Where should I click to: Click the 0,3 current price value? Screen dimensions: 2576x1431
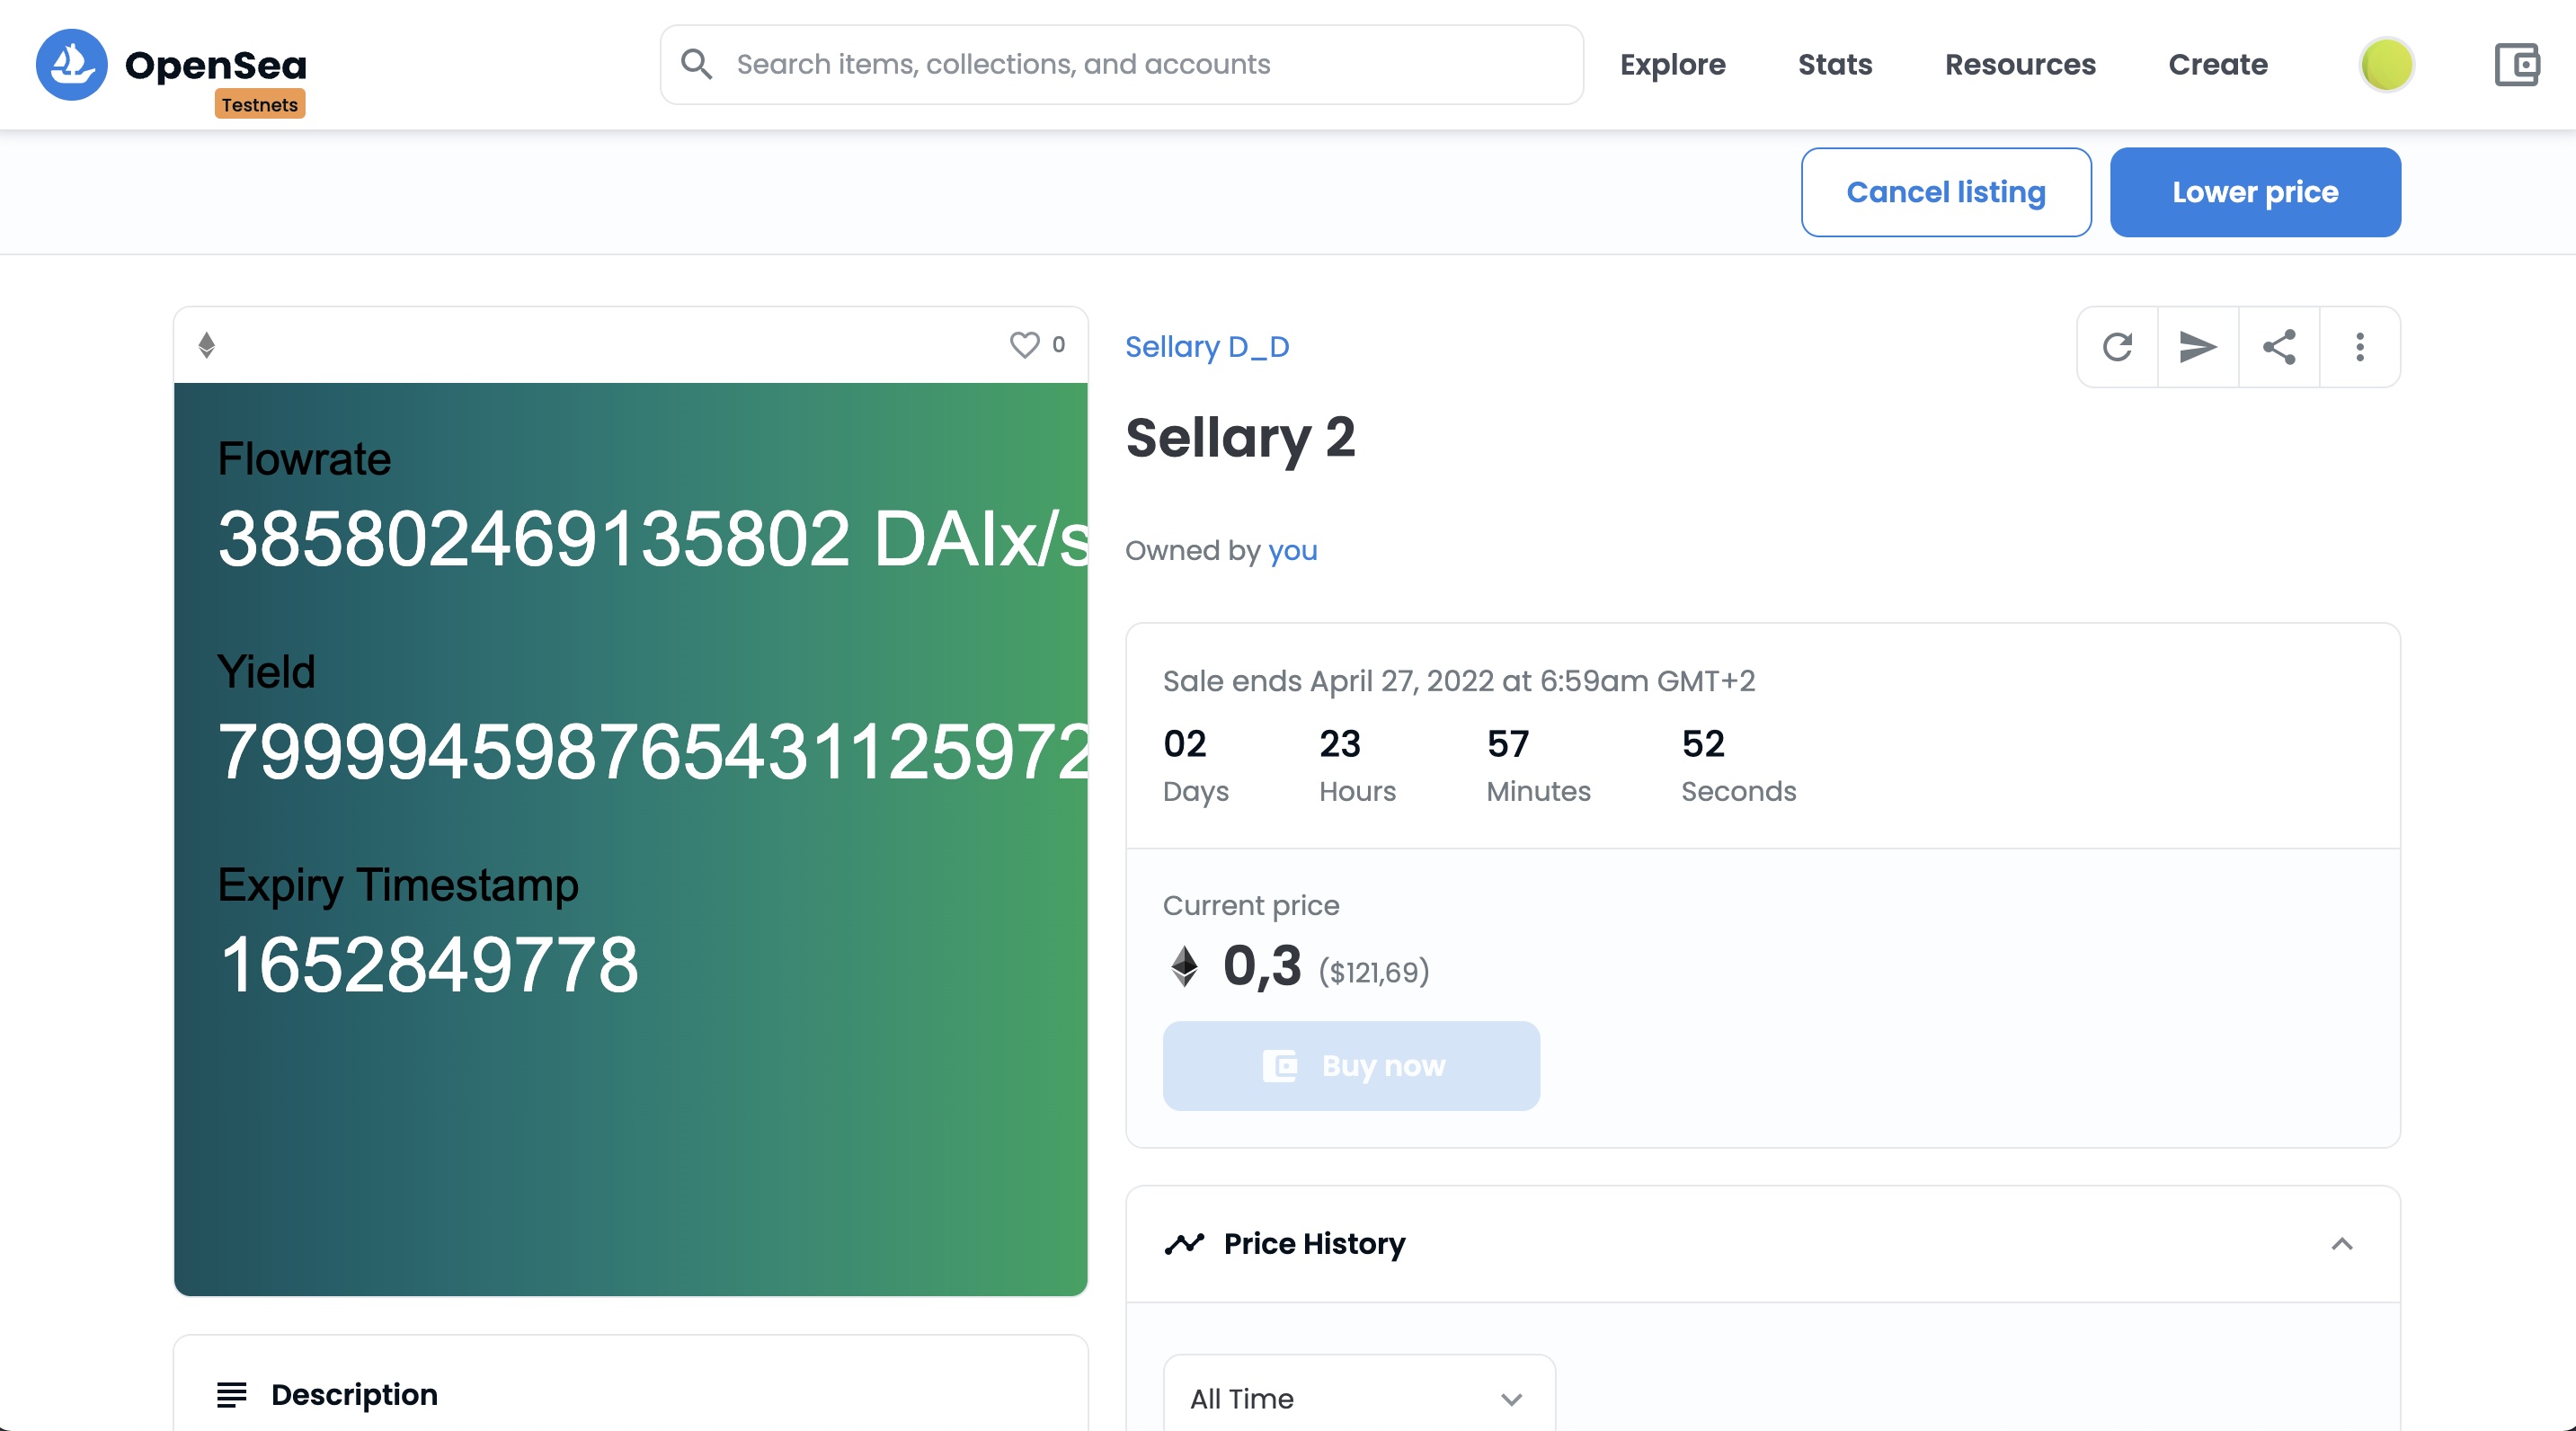coord(1262,966)
